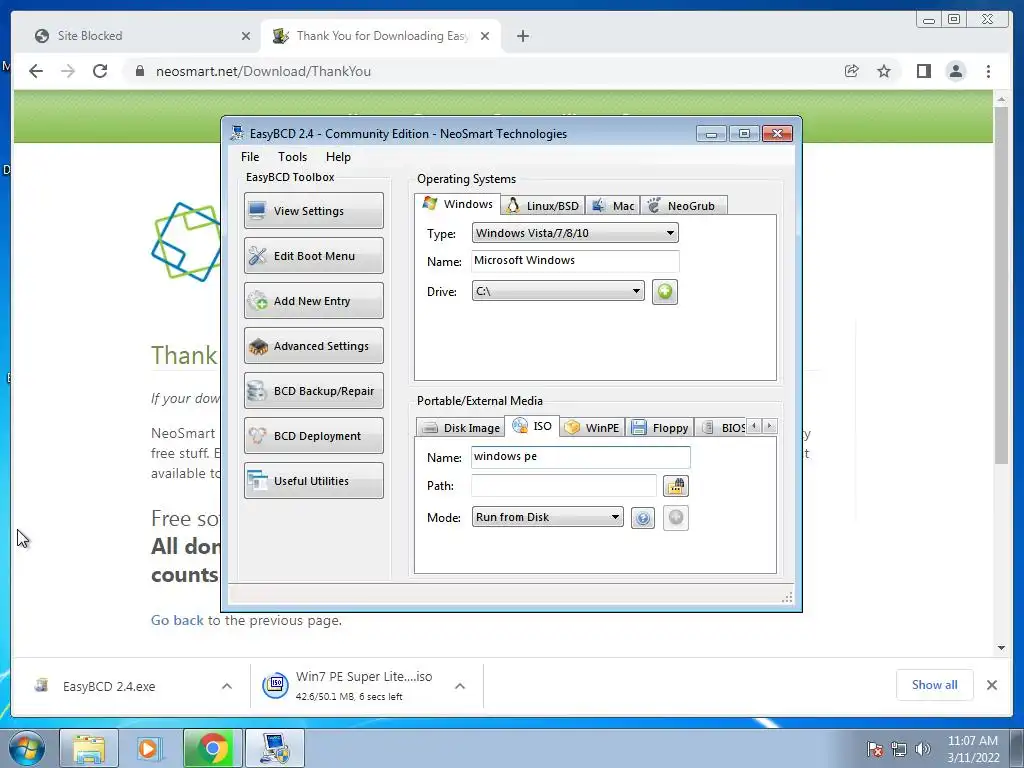Open Useful Utilities section

[313, 481]
